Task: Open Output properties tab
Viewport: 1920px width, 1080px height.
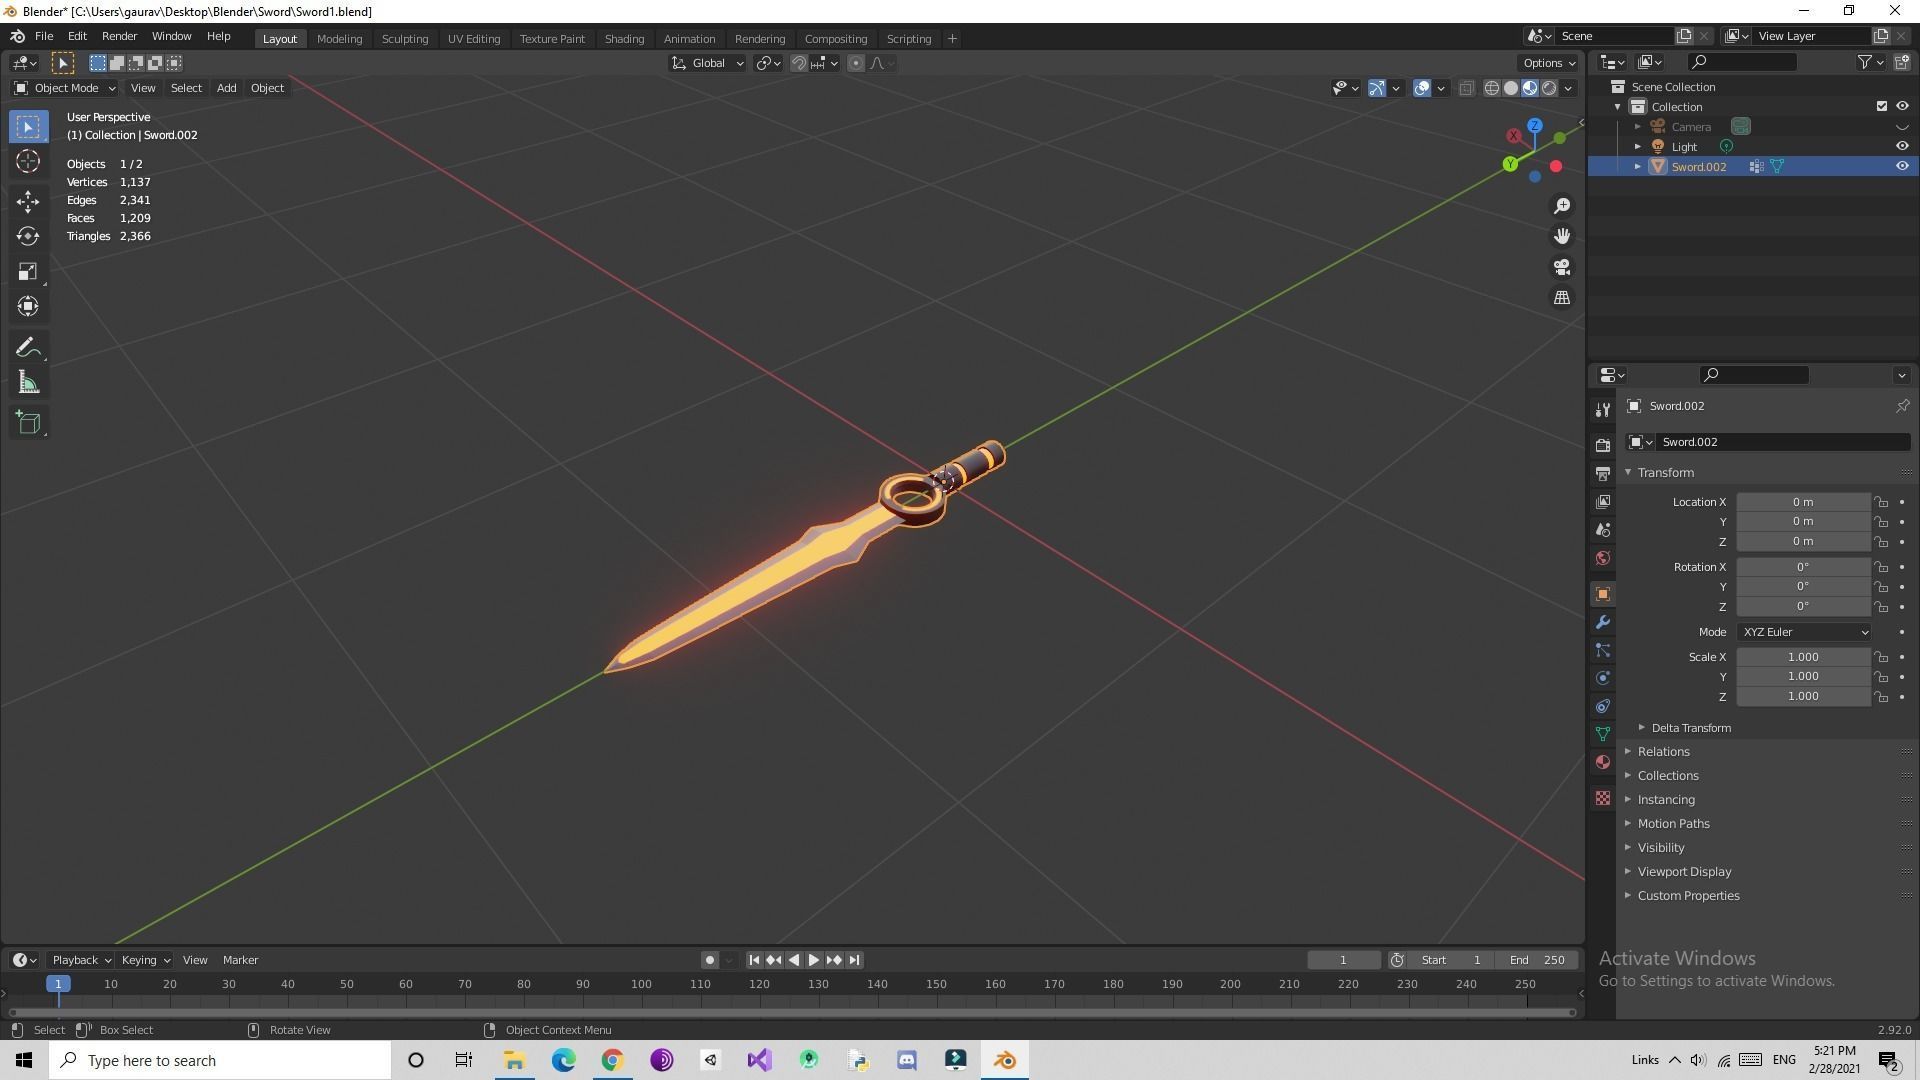Action: click(x=1603, y=473)
